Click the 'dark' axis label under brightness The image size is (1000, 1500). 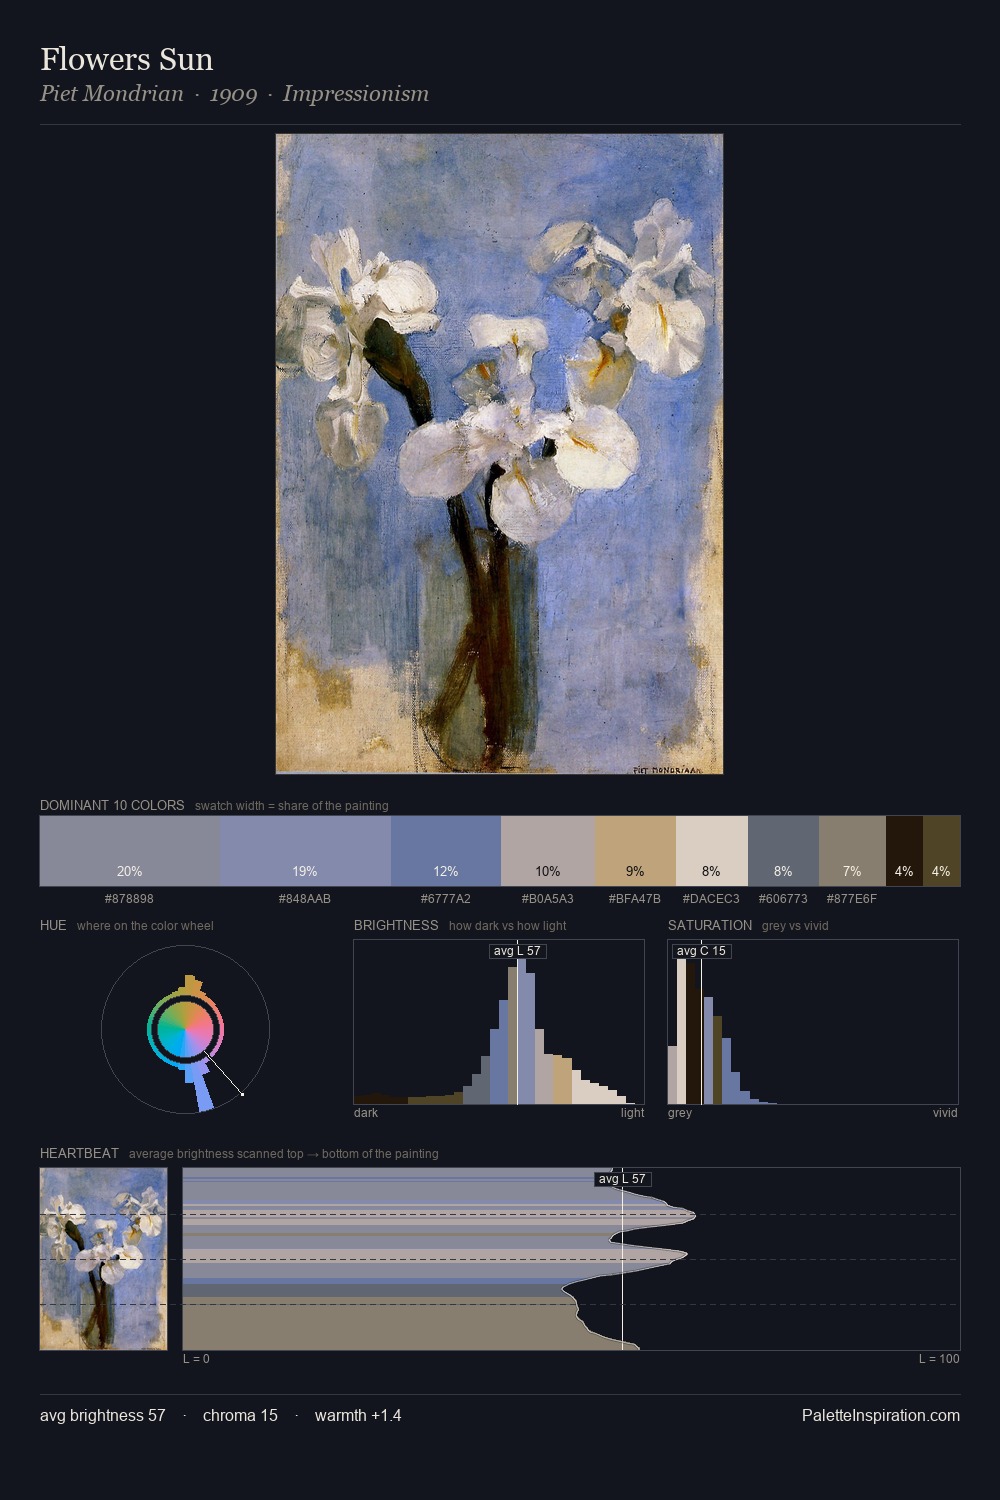(x=366, y=1112)
